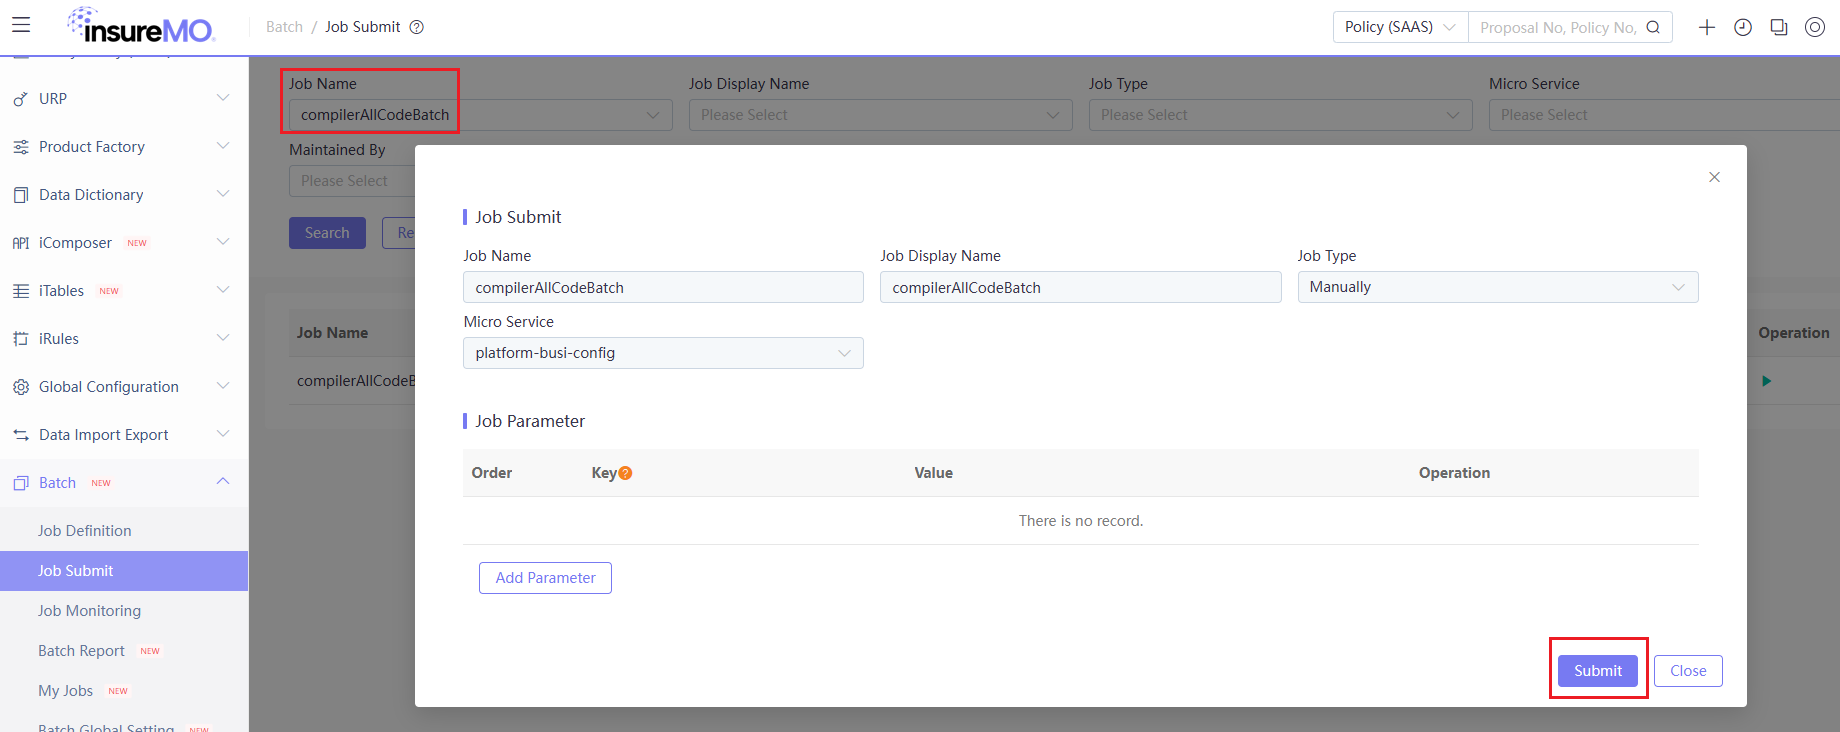Open the Micro Service platform-busi-config dropdown
Screen dimensions: 1840x732
pyautogui.click(x=663, y=353)
